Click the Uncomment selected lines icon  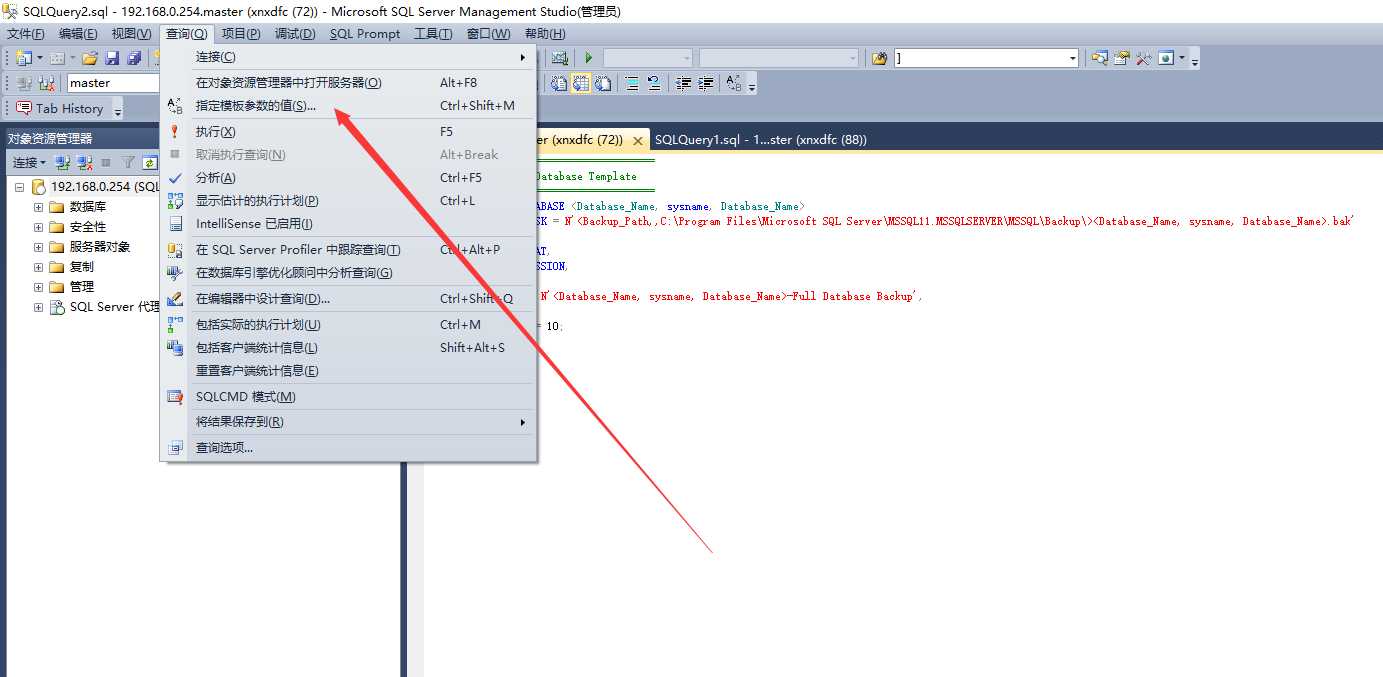[x=654, y=83]
